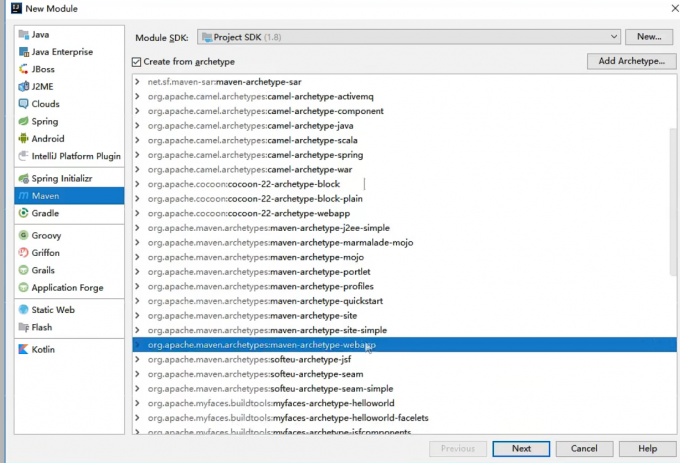The image size is (680, 463).
Task: Select cocoon-22-archetype-block-plain row
Action: [x=404, y=199]
